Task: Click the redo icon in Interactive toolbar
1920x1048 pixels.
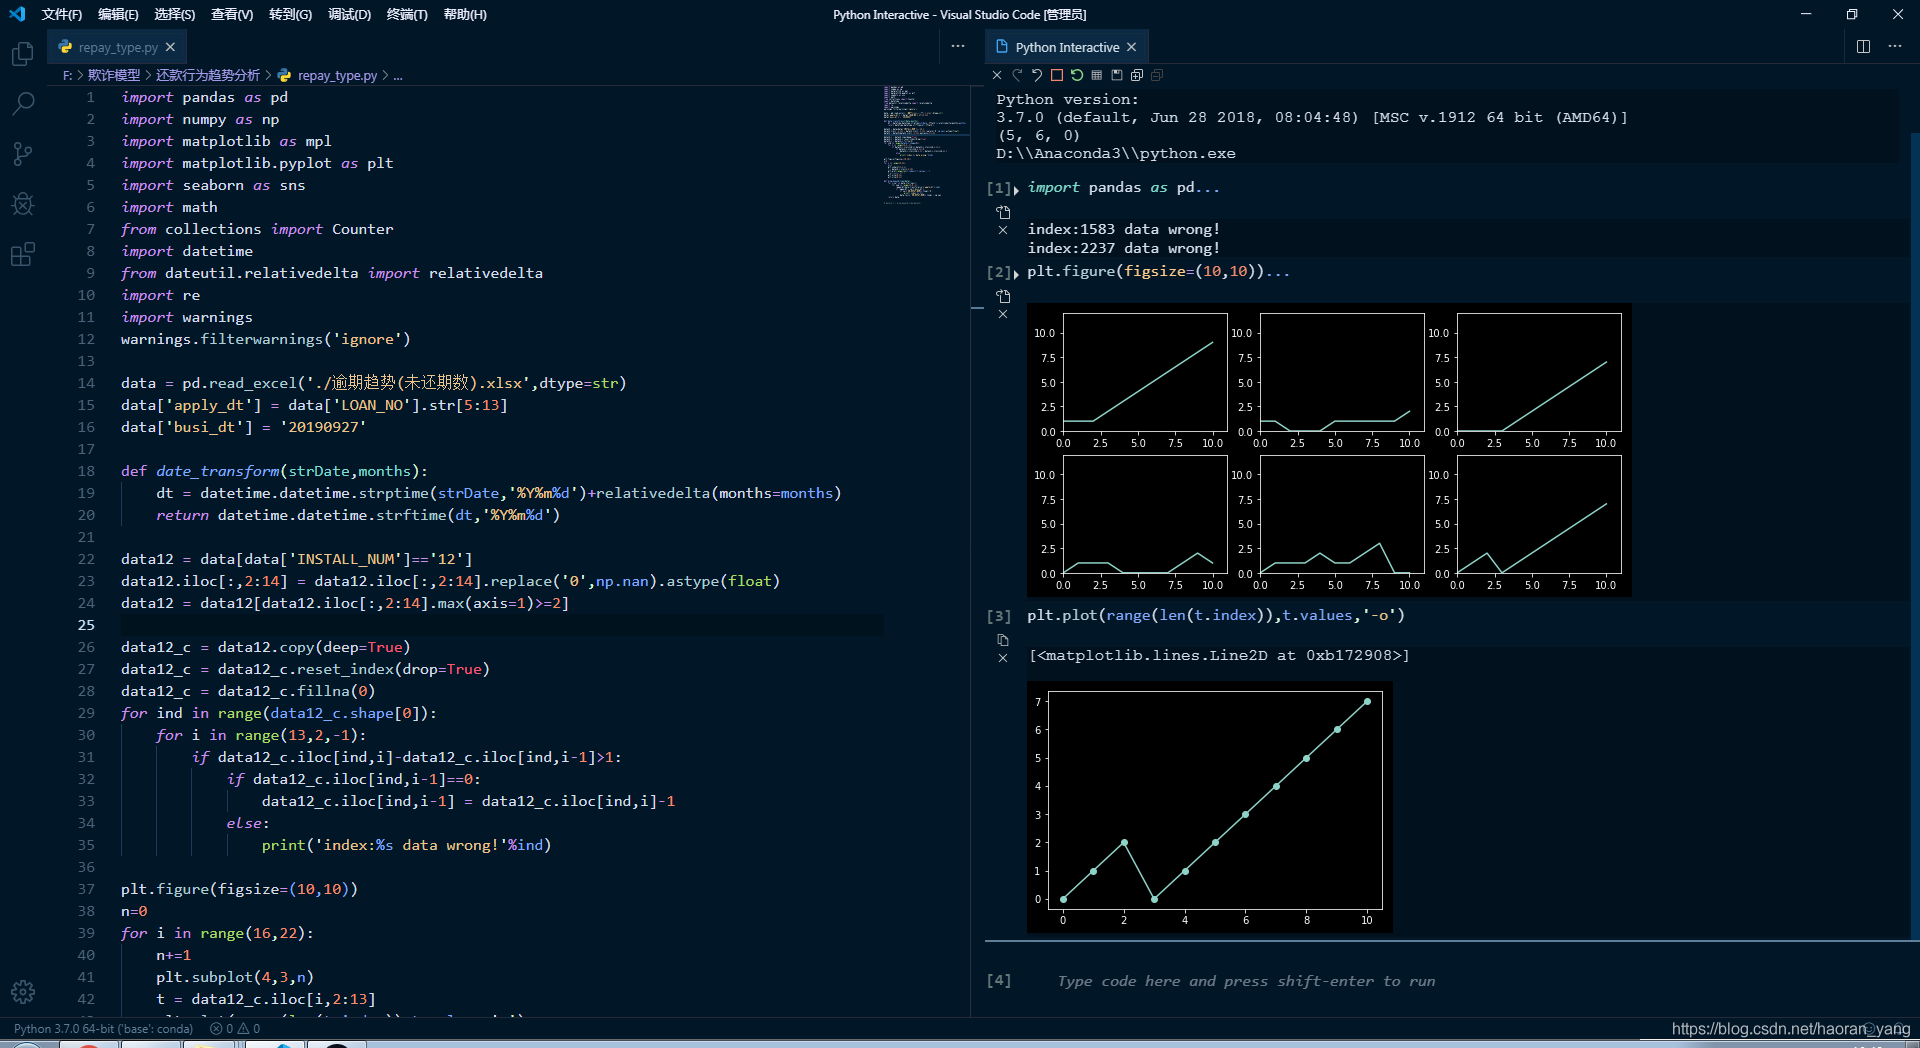Action: (x=1017, y=75)
